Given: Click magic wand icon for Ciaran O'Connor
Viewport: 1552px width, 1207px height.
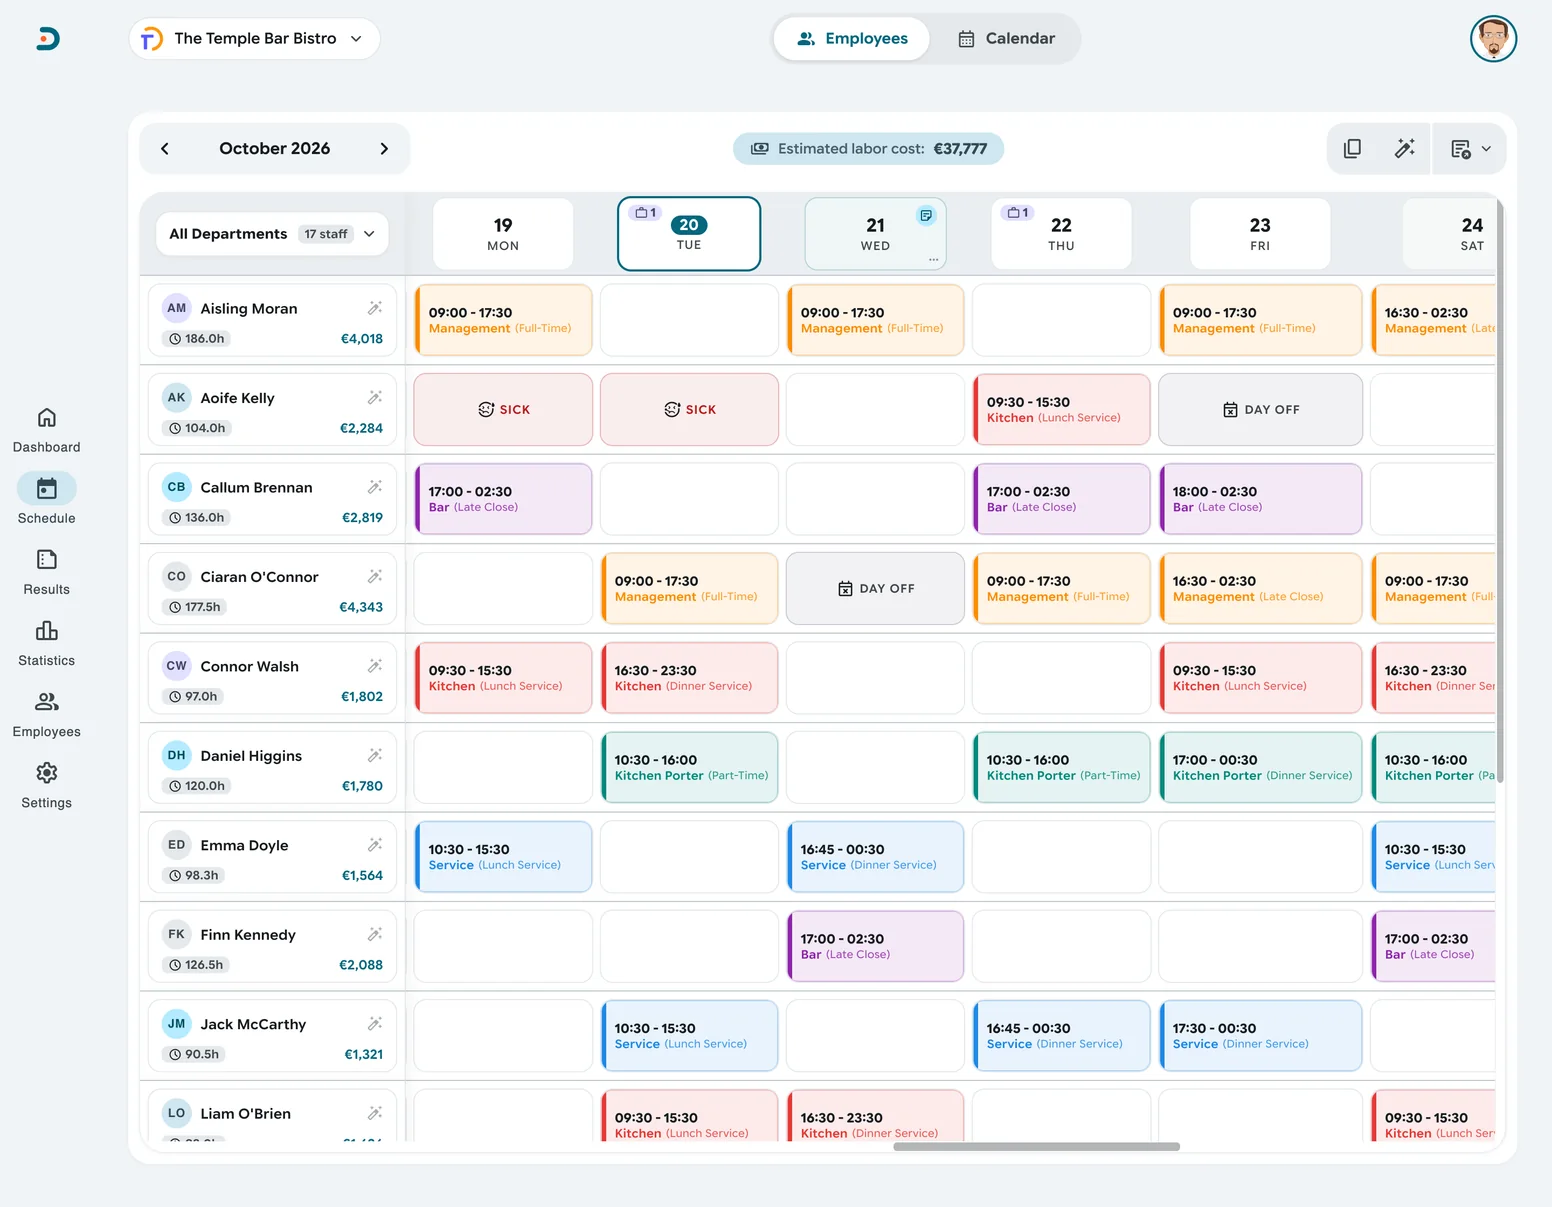Looking at the screenshot, I should 375,577.
